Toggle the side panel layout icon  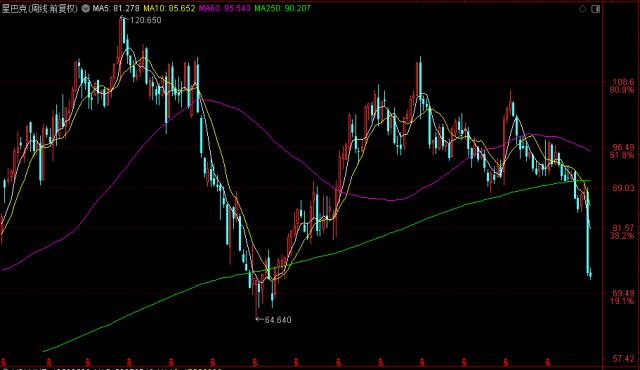[596, 9]
